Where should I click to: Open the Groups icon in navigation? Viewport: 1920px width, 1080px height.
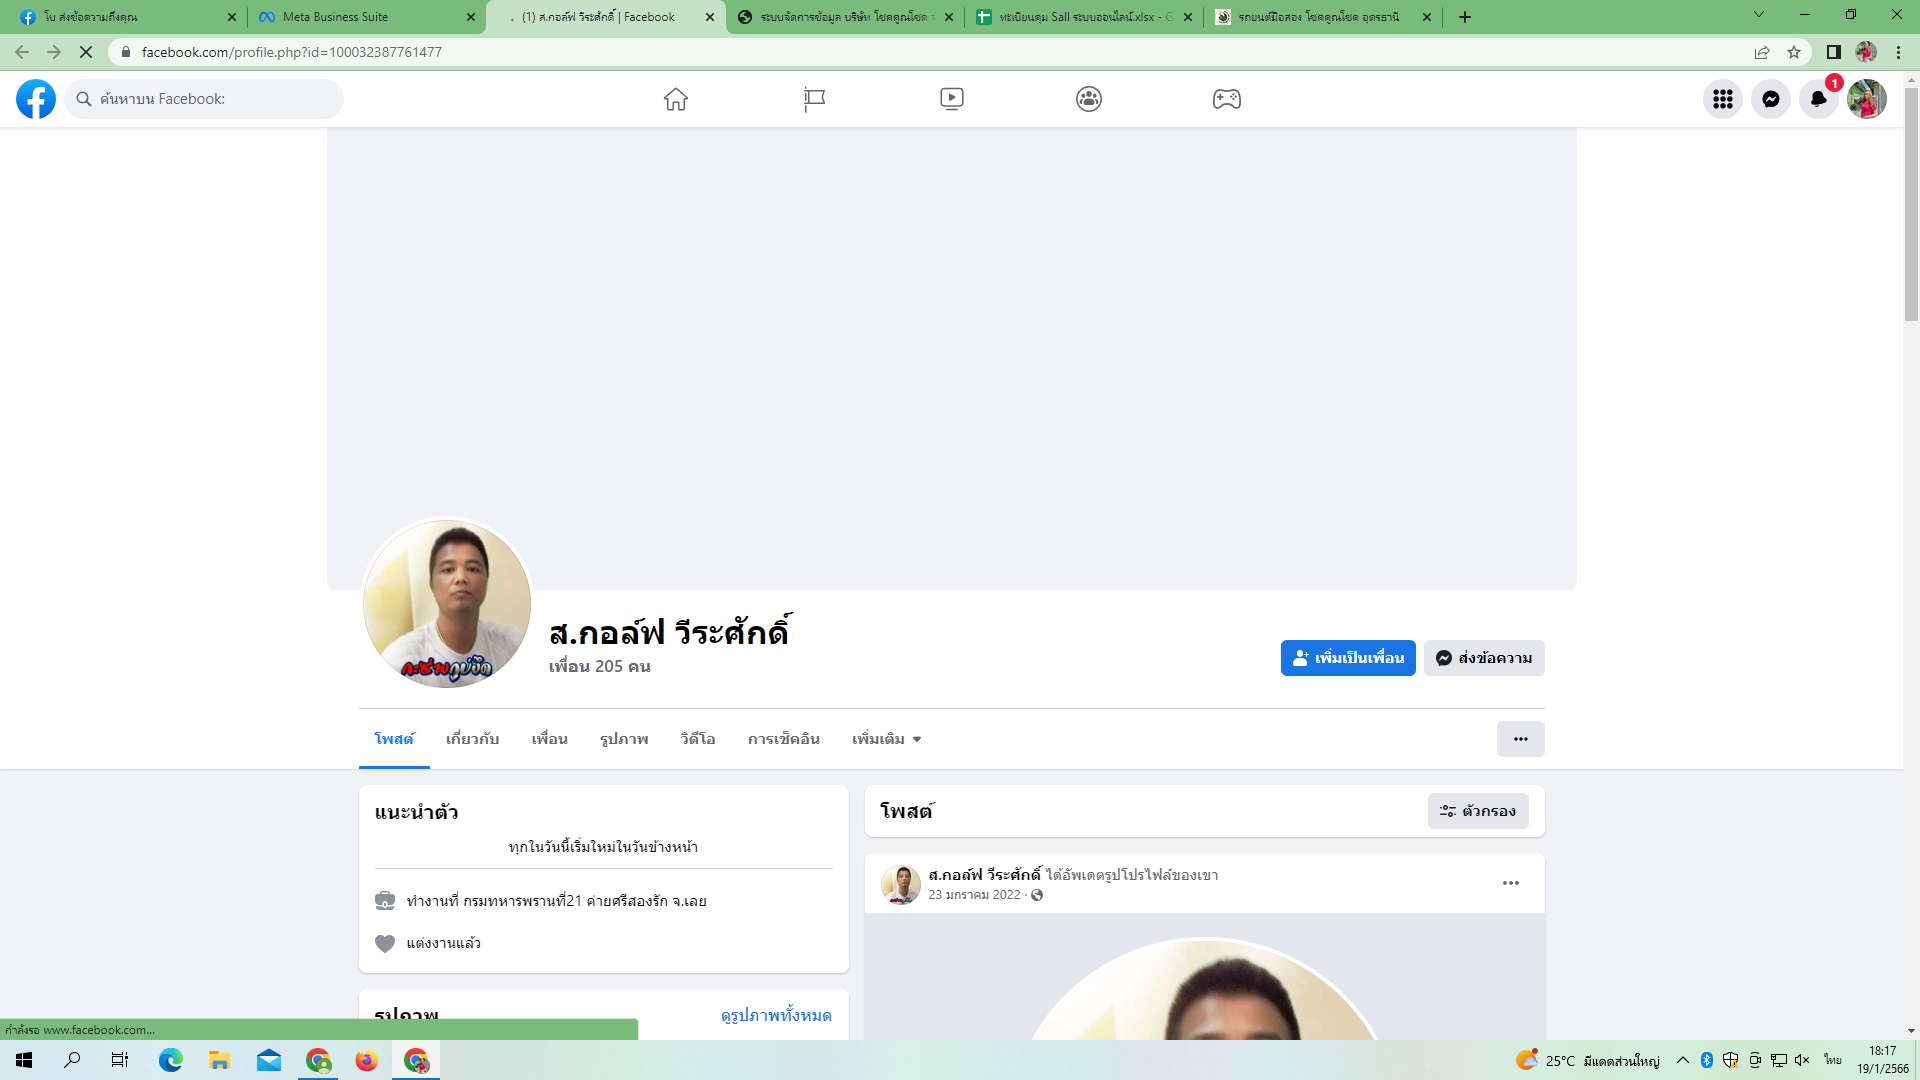pos(1089,99)
